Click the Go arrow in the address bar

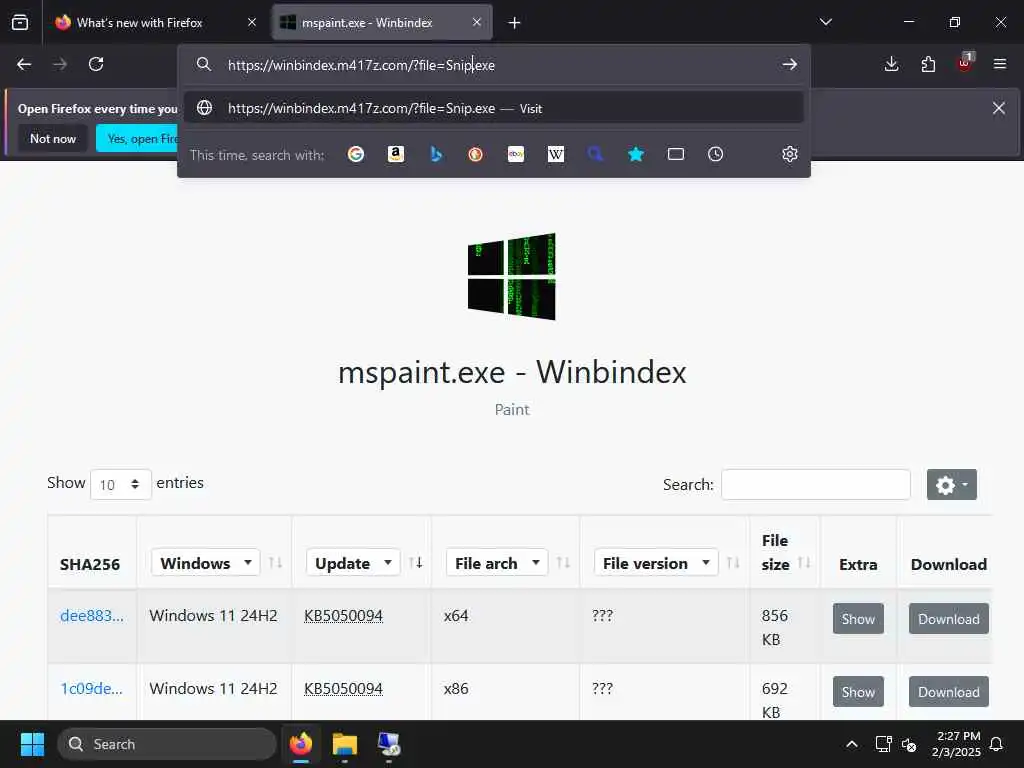(x=790, y=64)
